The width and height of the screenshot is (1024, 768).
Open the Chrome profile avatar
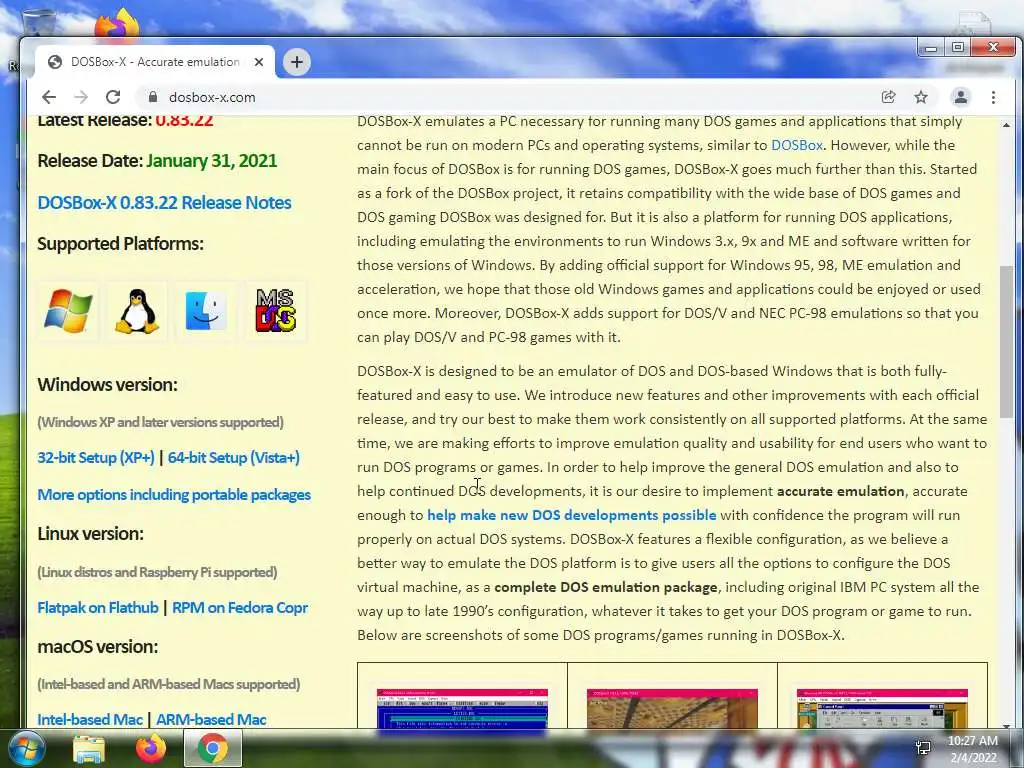pyautogui.click(x=961, y=97)
